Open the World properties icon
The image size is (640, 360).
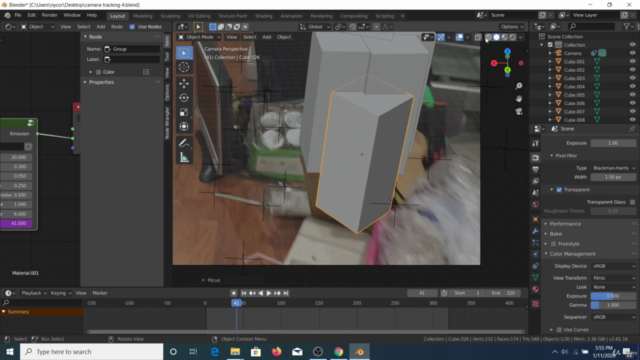point(536,204)
